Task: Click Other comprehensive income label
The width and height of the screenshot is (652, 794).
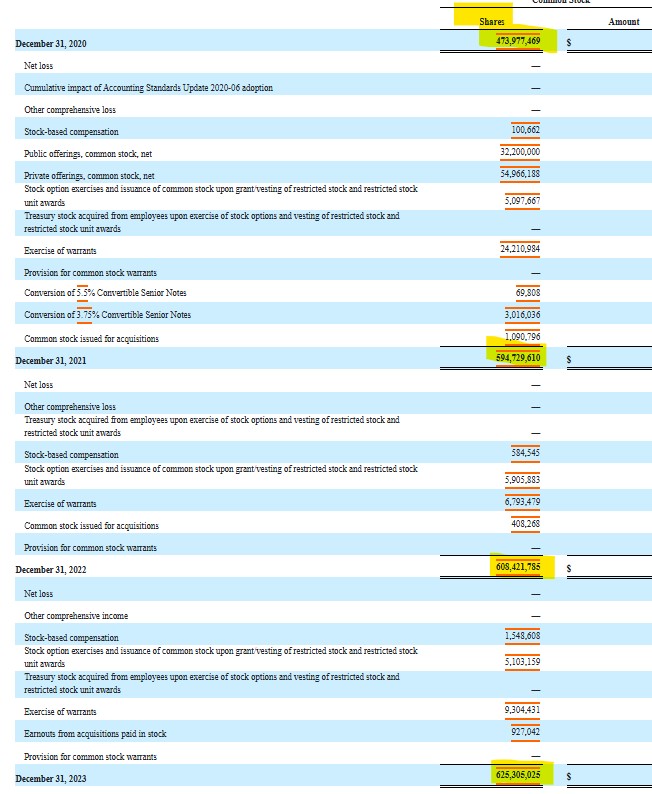Action: click(x=76, y=616)
